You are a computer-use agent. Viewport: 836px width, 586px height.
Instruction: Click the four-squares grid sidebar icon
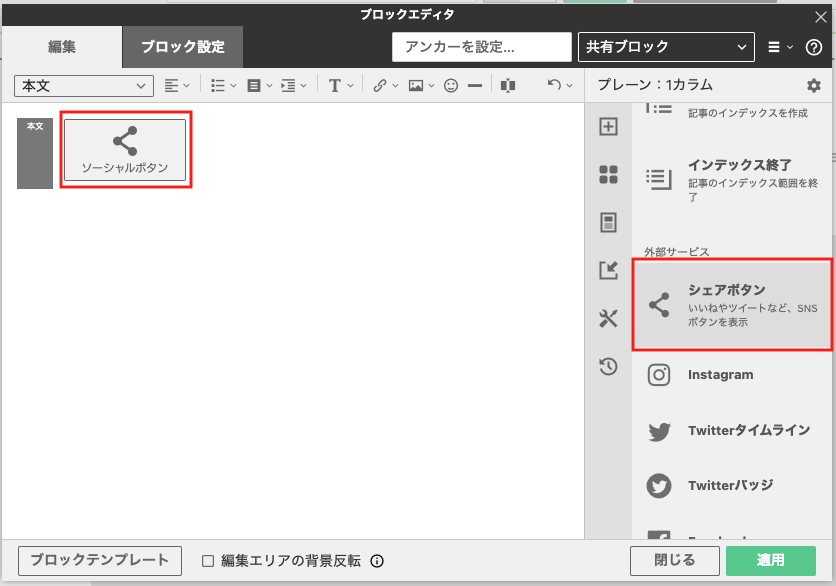point(608,174)
